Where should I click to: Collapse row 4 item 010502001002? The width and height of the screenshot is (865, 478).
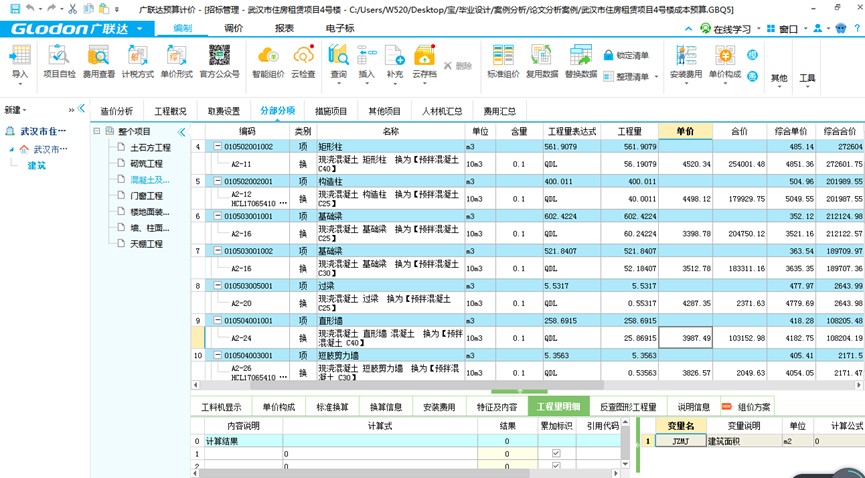(x=218, y=147)
